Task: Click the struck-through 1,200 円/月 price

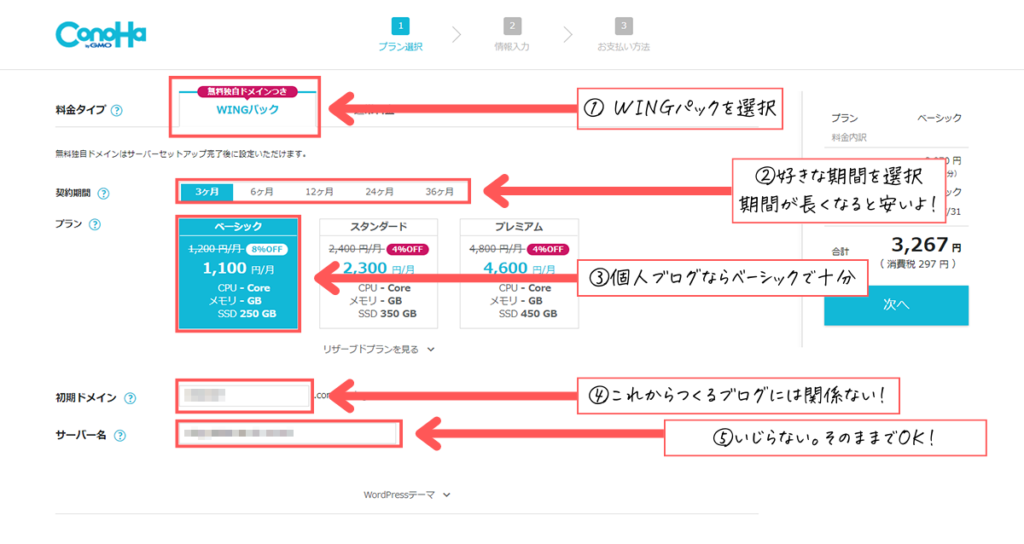Action: point(216,249)
